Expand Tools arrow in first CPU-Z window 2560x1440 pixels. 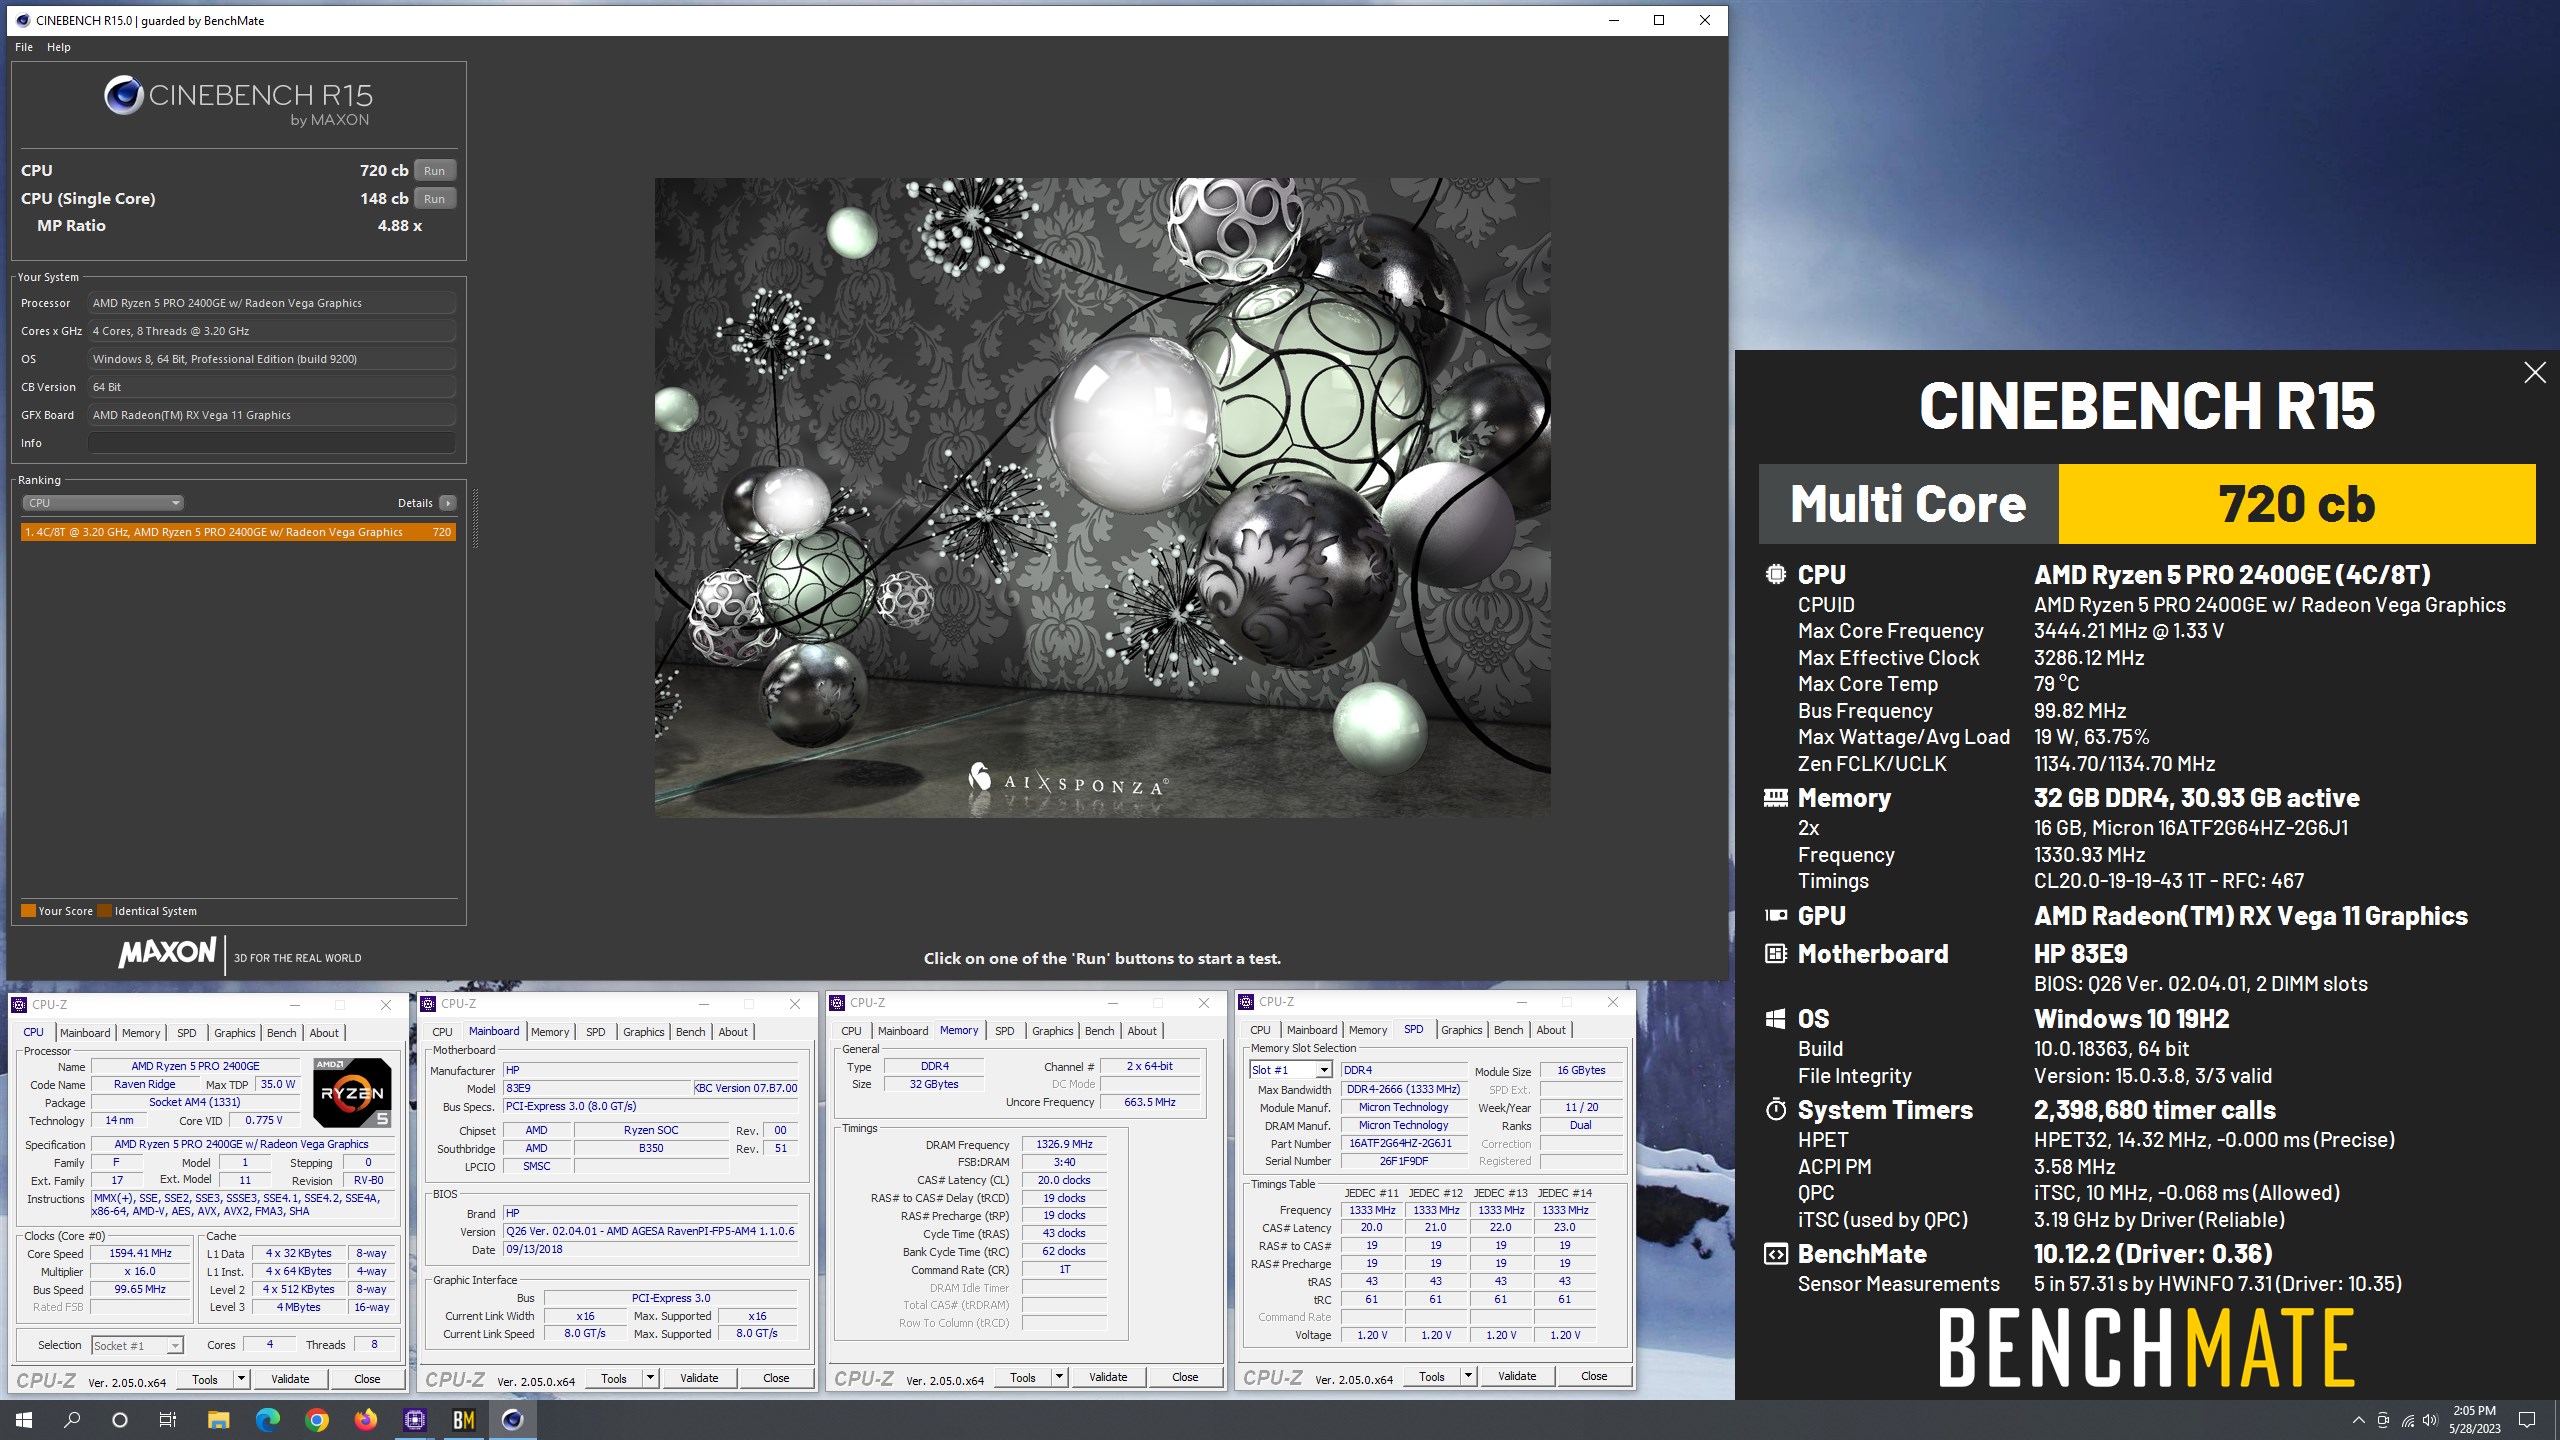[x=241, y=1379]
